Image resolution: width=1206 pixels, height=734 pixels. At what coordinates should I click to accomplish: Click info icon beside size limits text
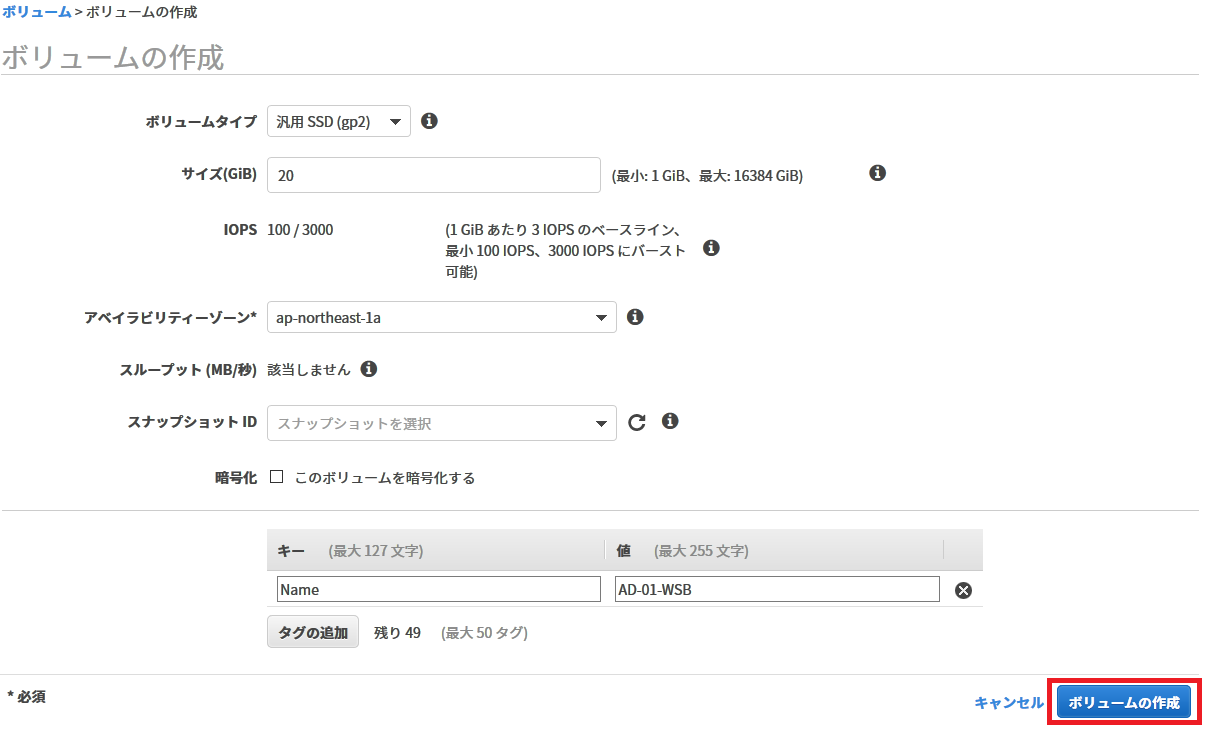(x=877, y=173)
